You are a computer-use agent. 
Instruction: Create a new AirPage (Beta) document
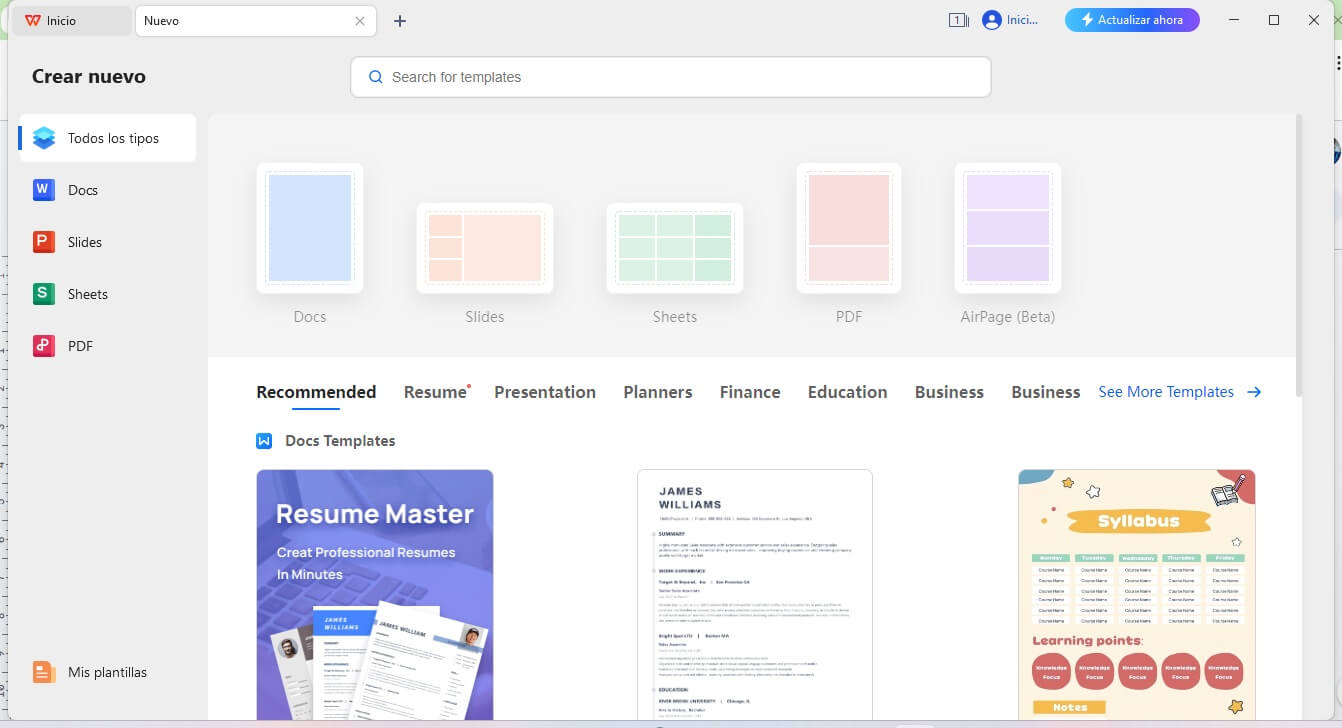(x=1007, y=228)
